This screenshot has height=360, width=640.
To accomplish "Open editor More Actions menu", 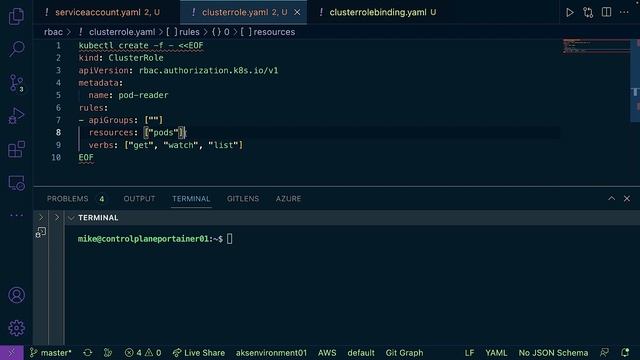I will [x=624, y=12].
